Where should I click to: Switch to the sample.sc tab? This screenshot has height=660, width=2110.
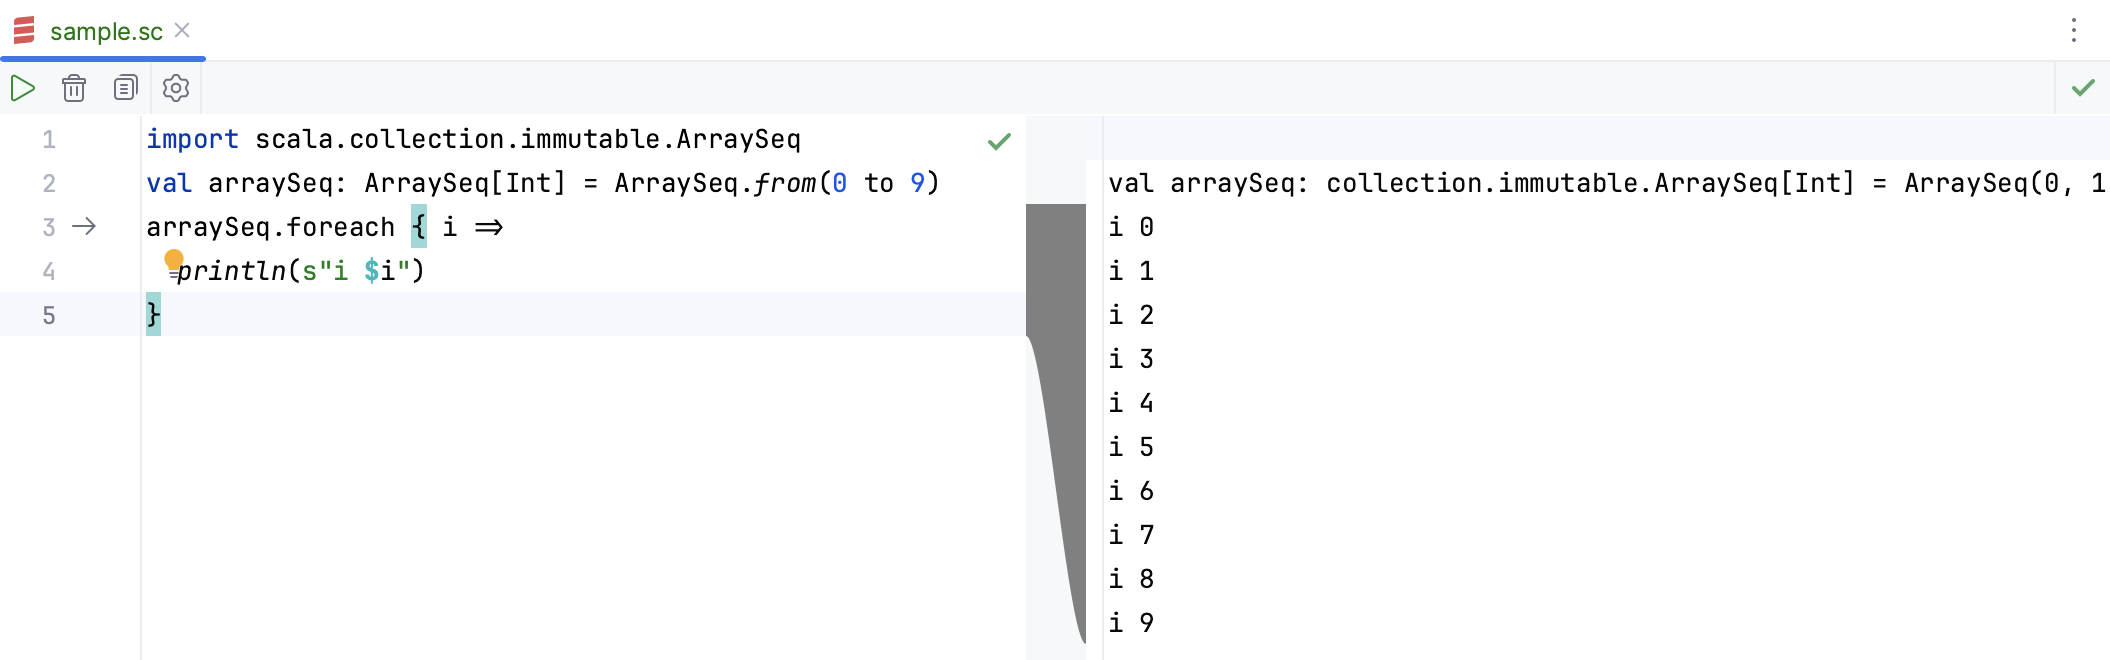(105, 31)
